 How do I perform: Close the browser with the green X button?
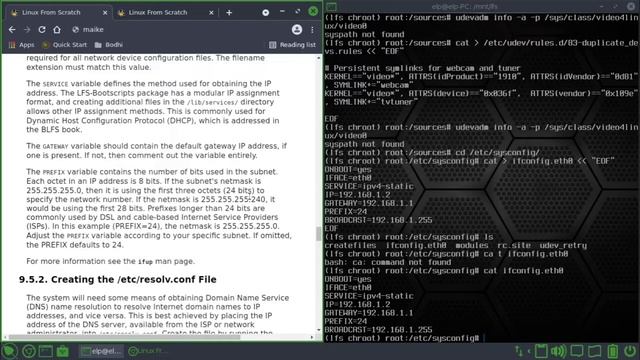tap(313, 11)
